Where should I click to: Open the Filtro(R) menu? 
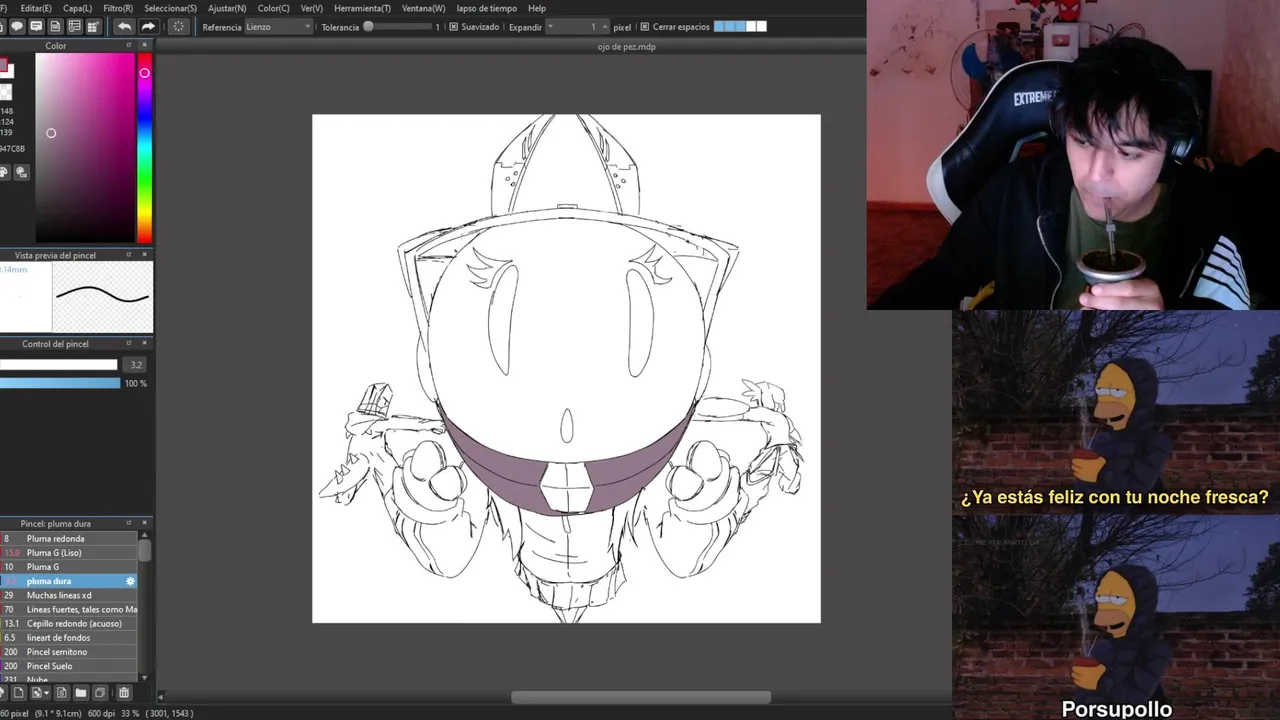pos(118,8)
